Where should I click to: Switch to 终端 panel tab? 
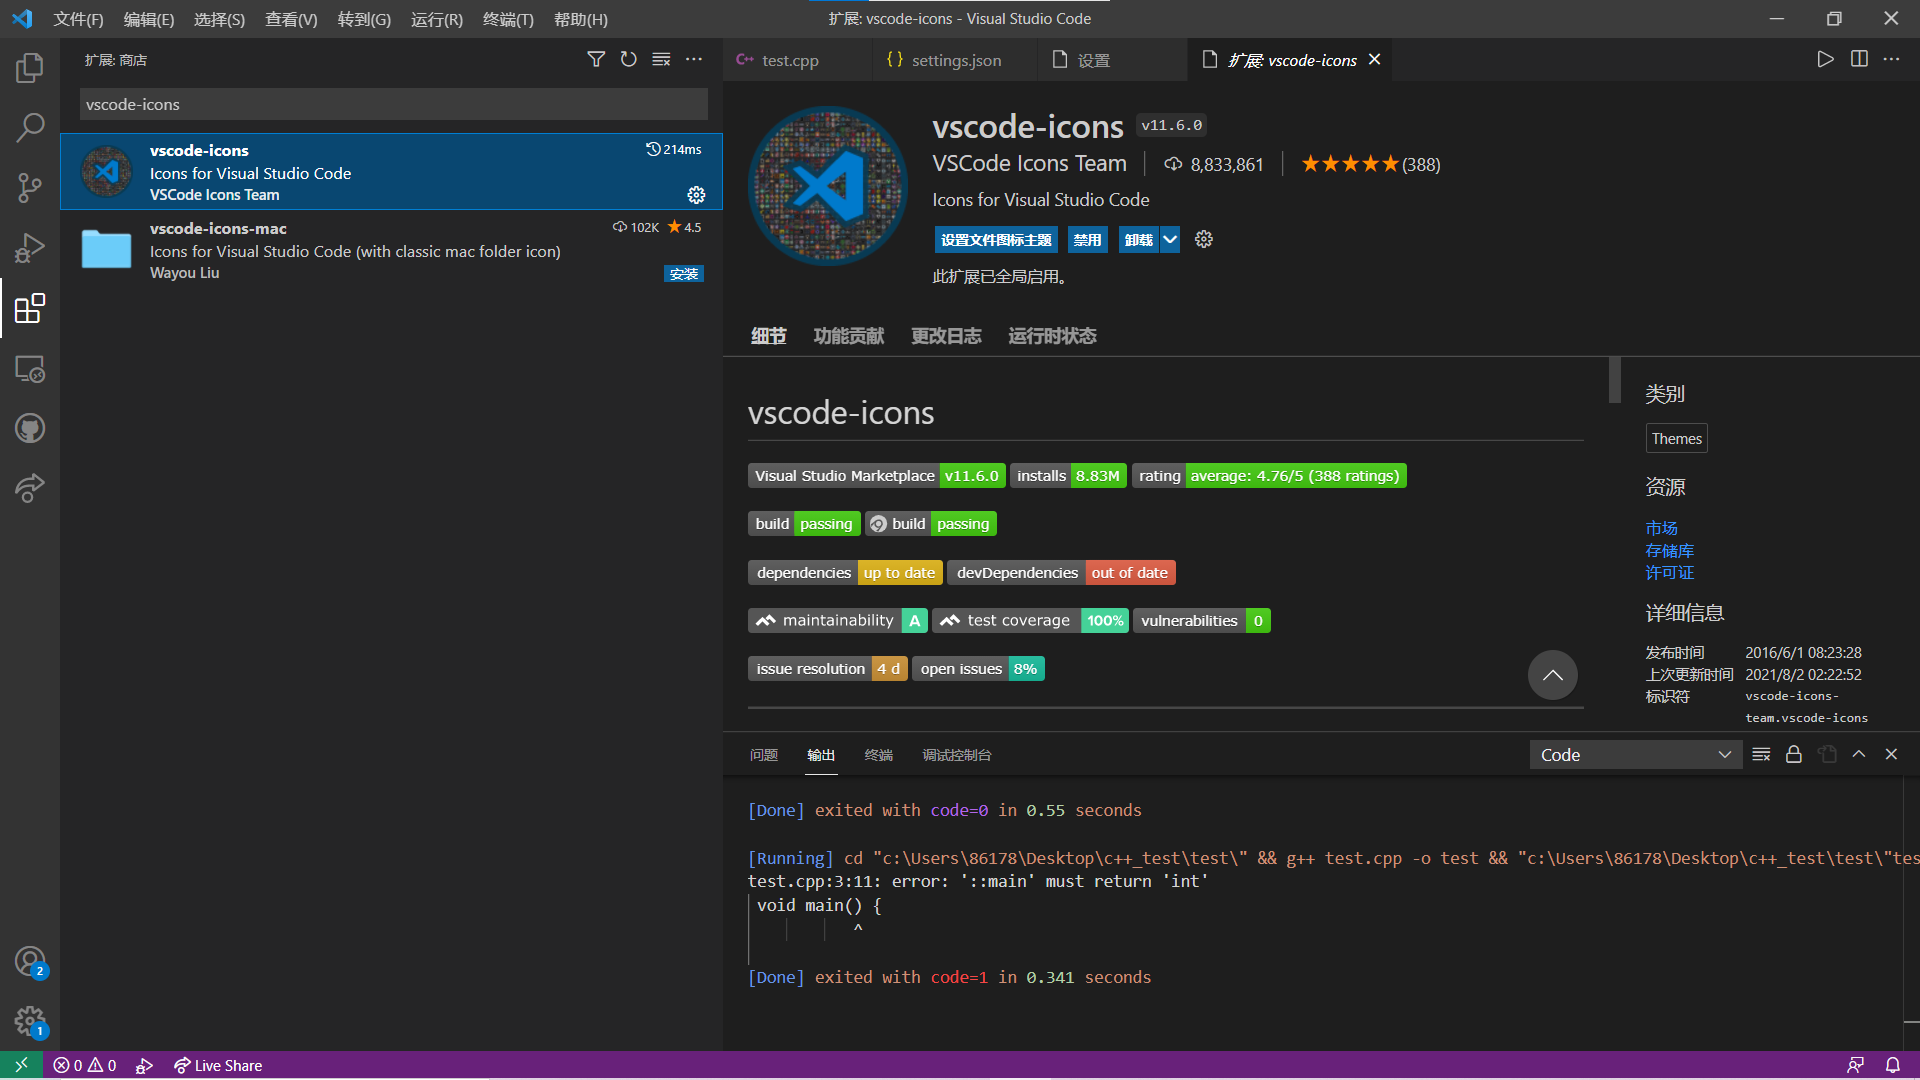[x=878, y=755]
